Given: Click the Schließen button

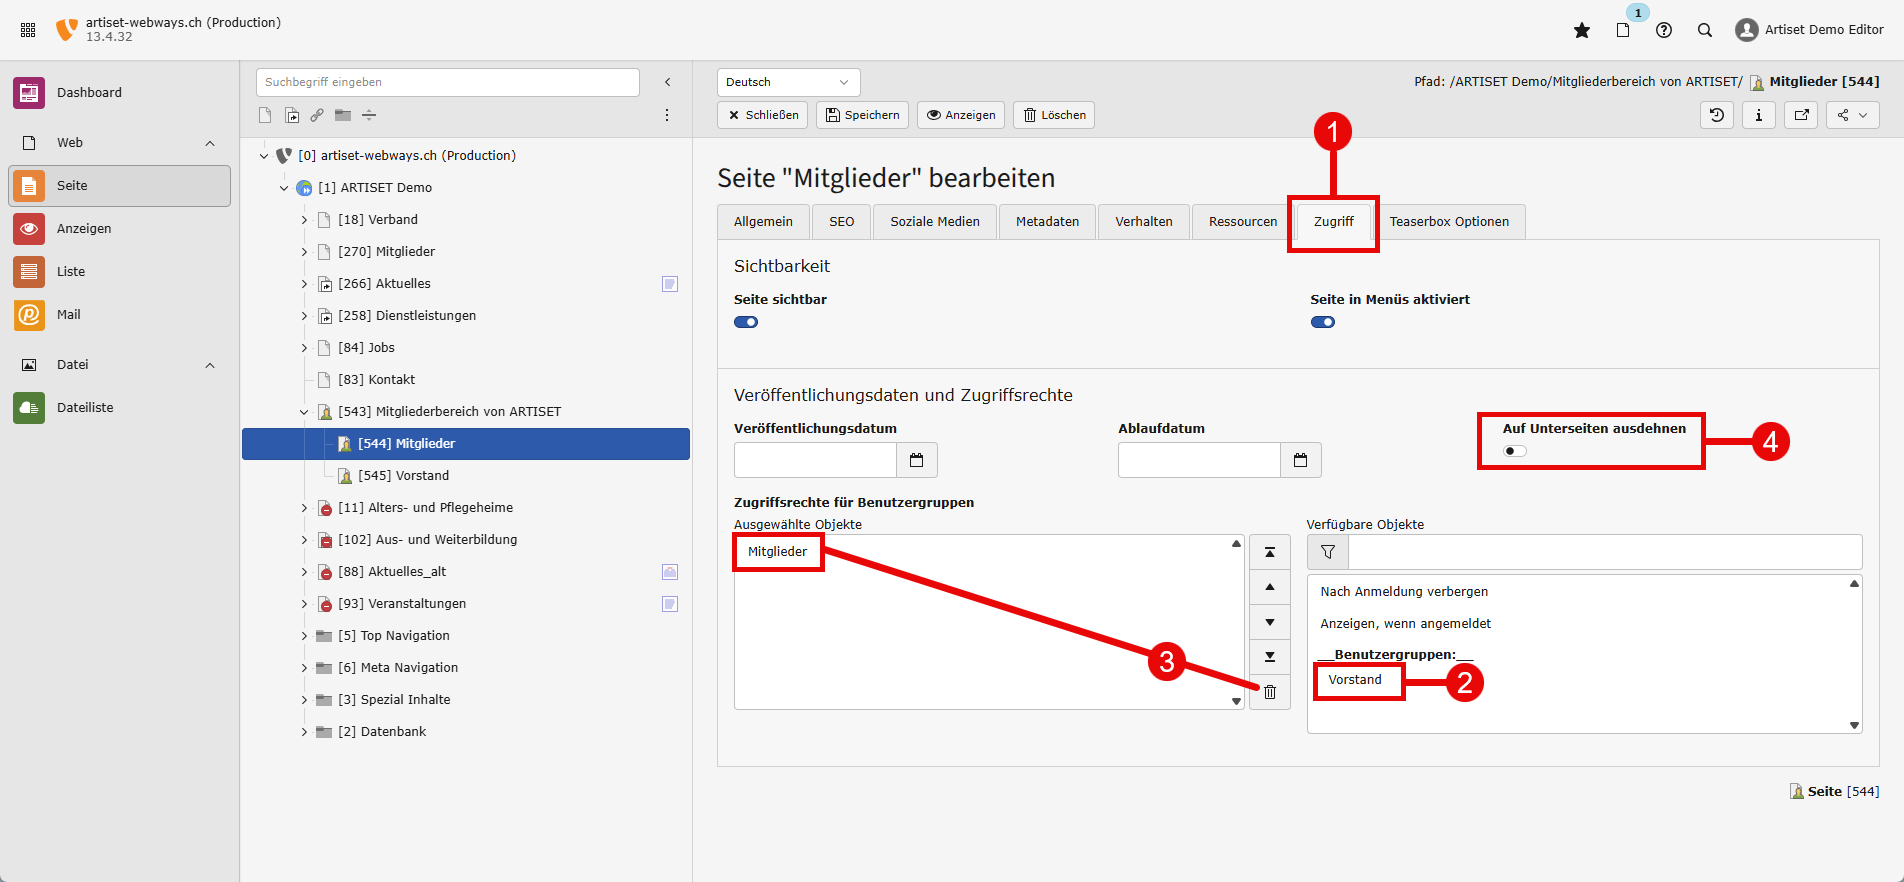Looking at the screenshot, I should coord(763,115).
